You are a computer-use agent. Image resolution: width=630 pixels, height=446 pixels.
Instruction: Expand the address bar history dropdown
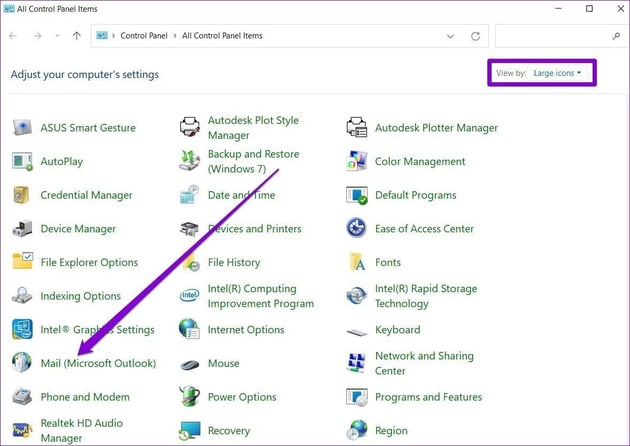coord(450,36)
